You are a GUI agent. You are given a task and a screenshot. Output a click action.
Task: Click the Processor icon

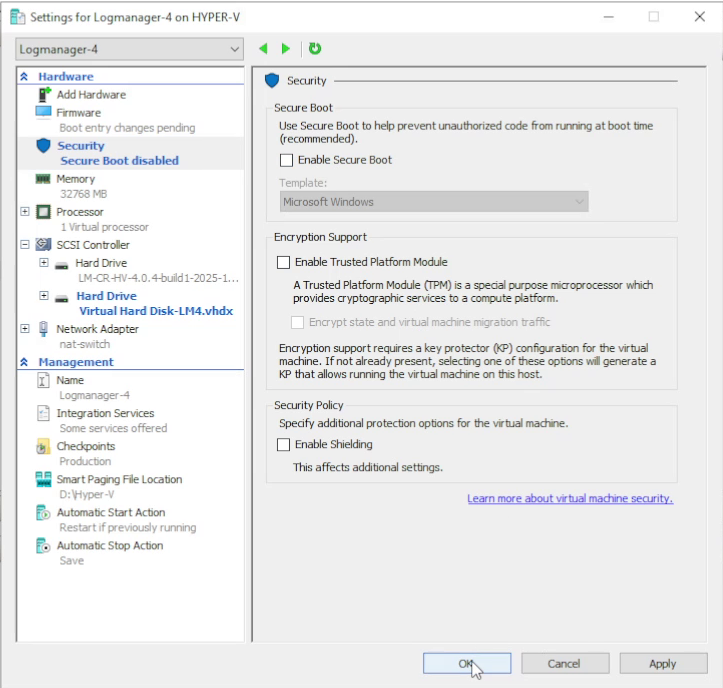[43, 212]
